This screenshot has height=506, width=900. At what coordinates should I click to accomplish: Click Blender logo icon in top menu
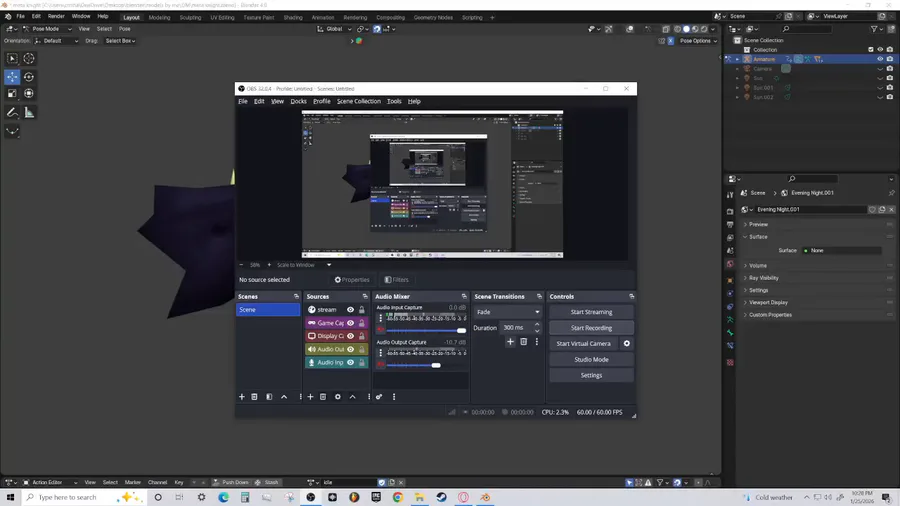pyautogui.click(x=8, y=17)
